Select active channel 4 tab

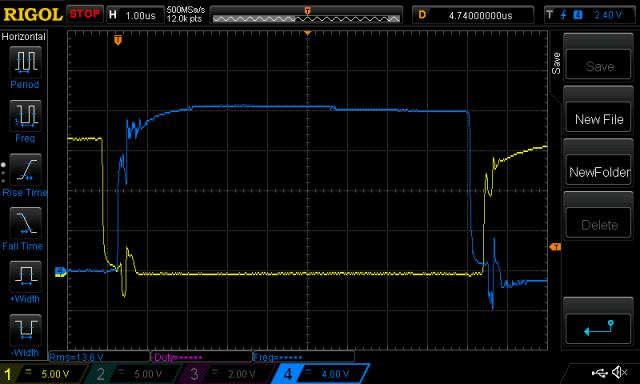pyautogui.click(x=321, y=374)
